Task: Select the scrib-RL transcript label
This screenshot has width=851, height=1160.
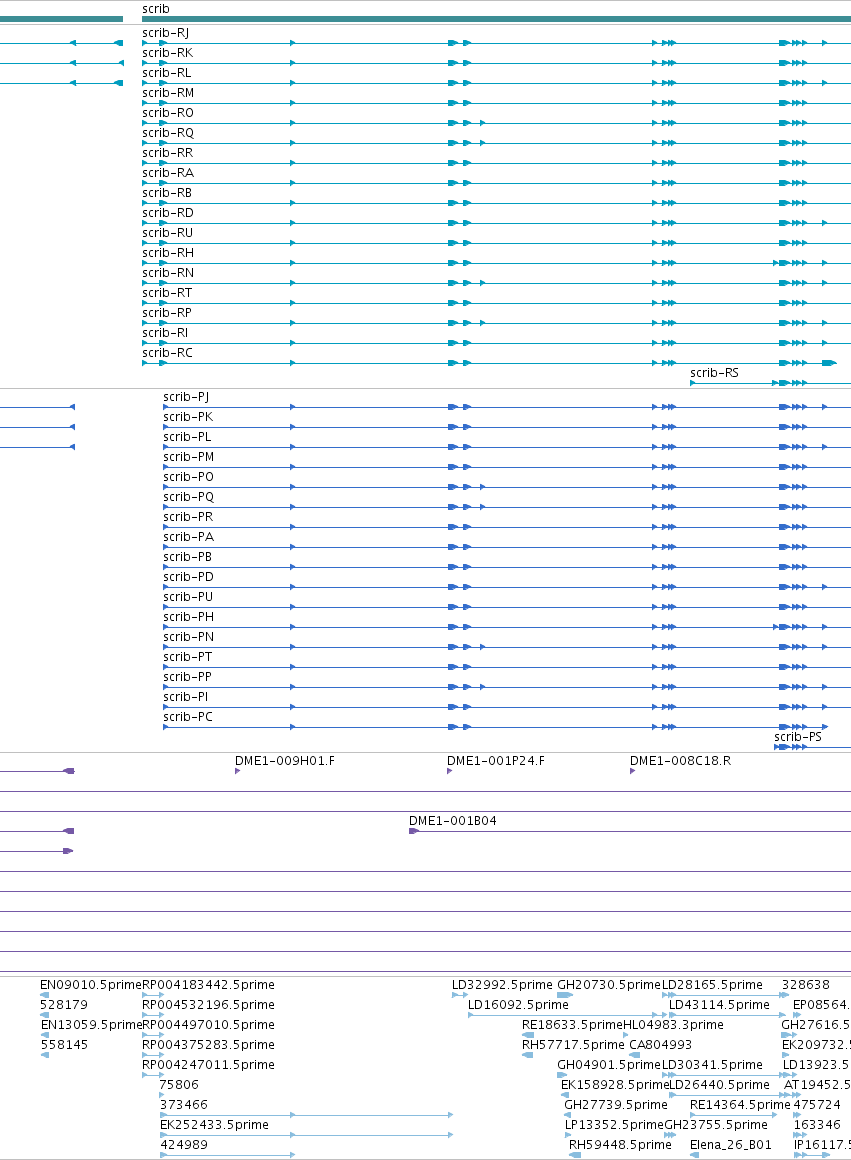Action: pos(166,72)
